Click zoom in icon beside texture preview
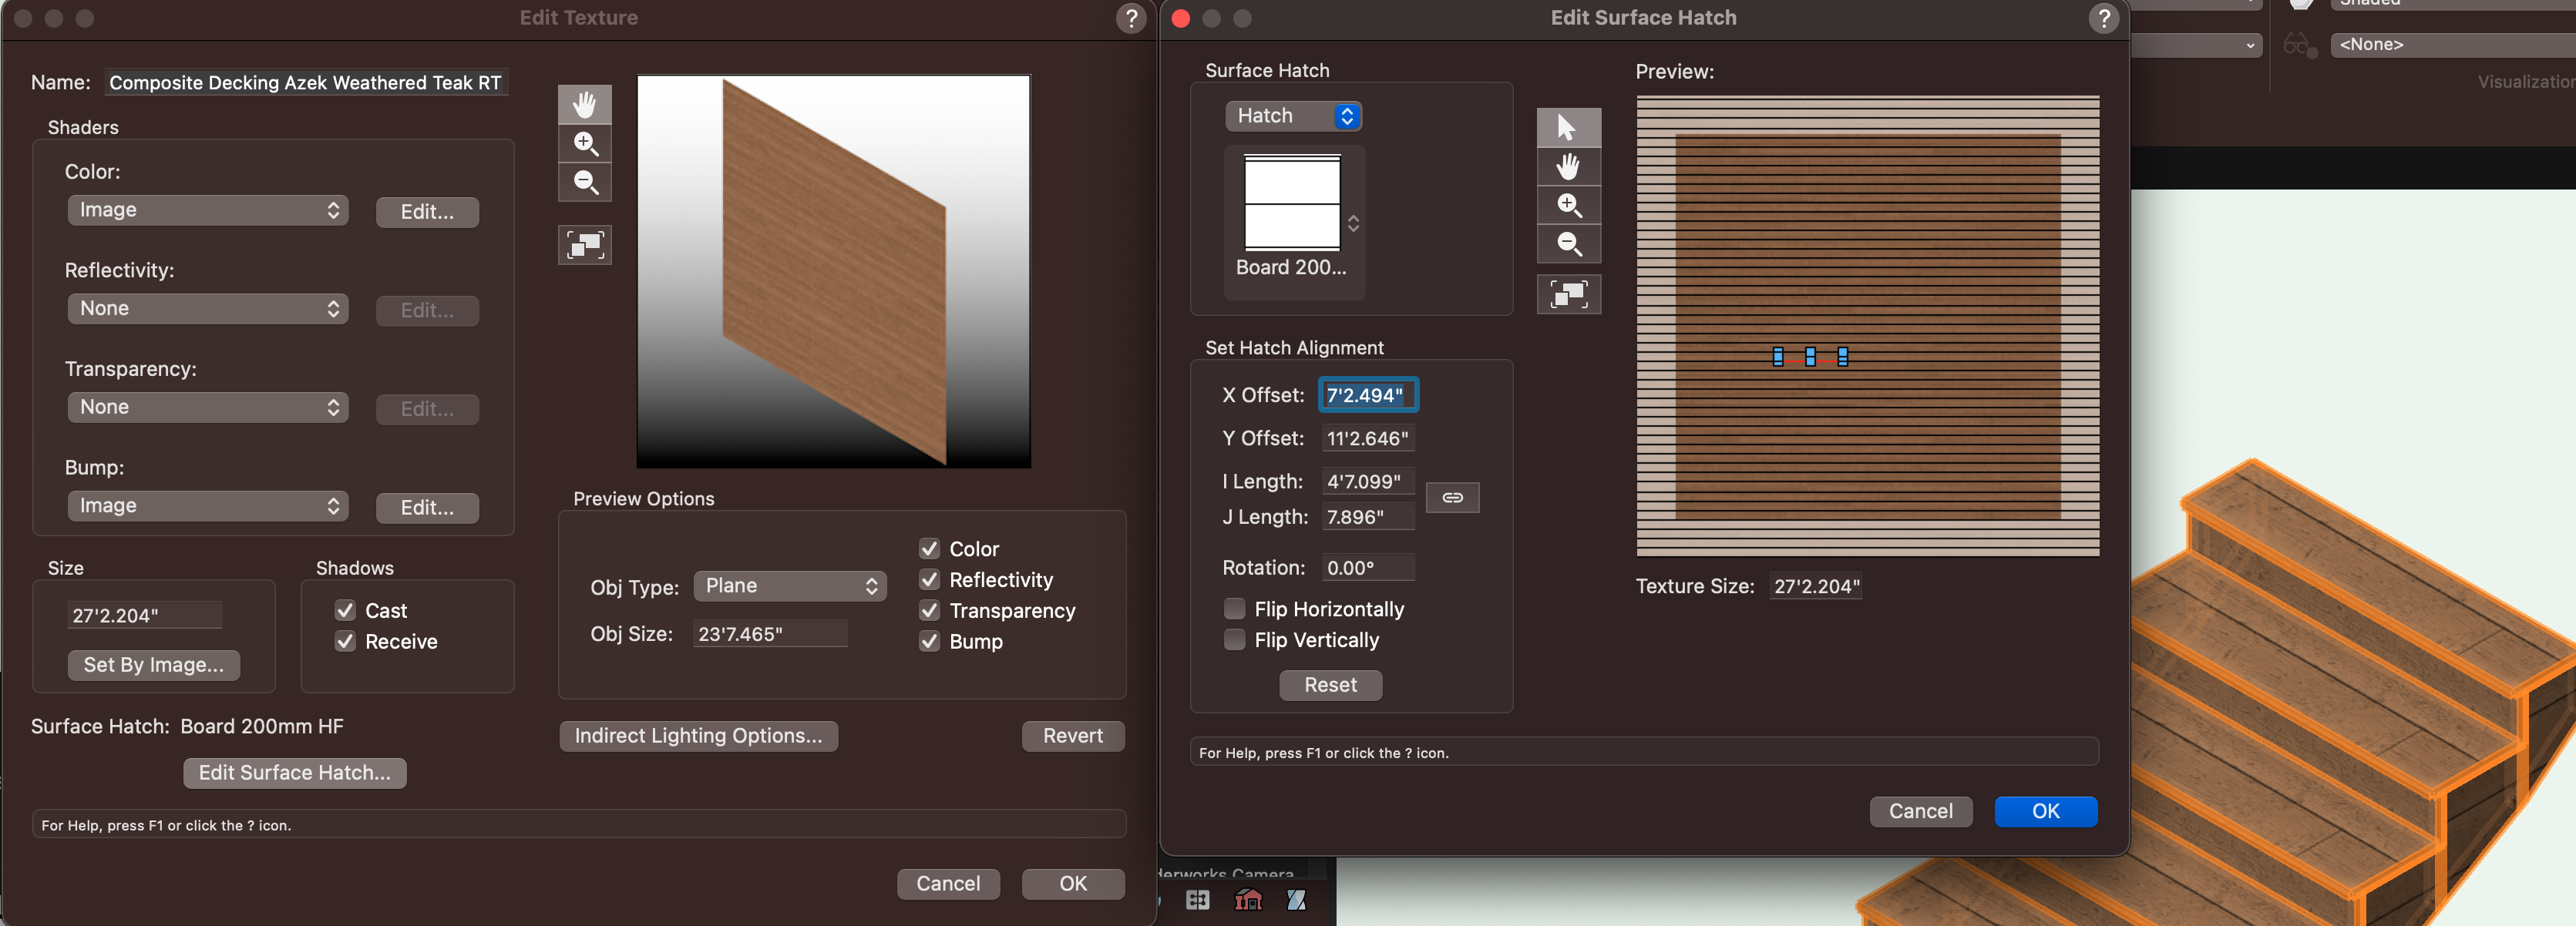The image size is (2576, 926). pos(584,143)
